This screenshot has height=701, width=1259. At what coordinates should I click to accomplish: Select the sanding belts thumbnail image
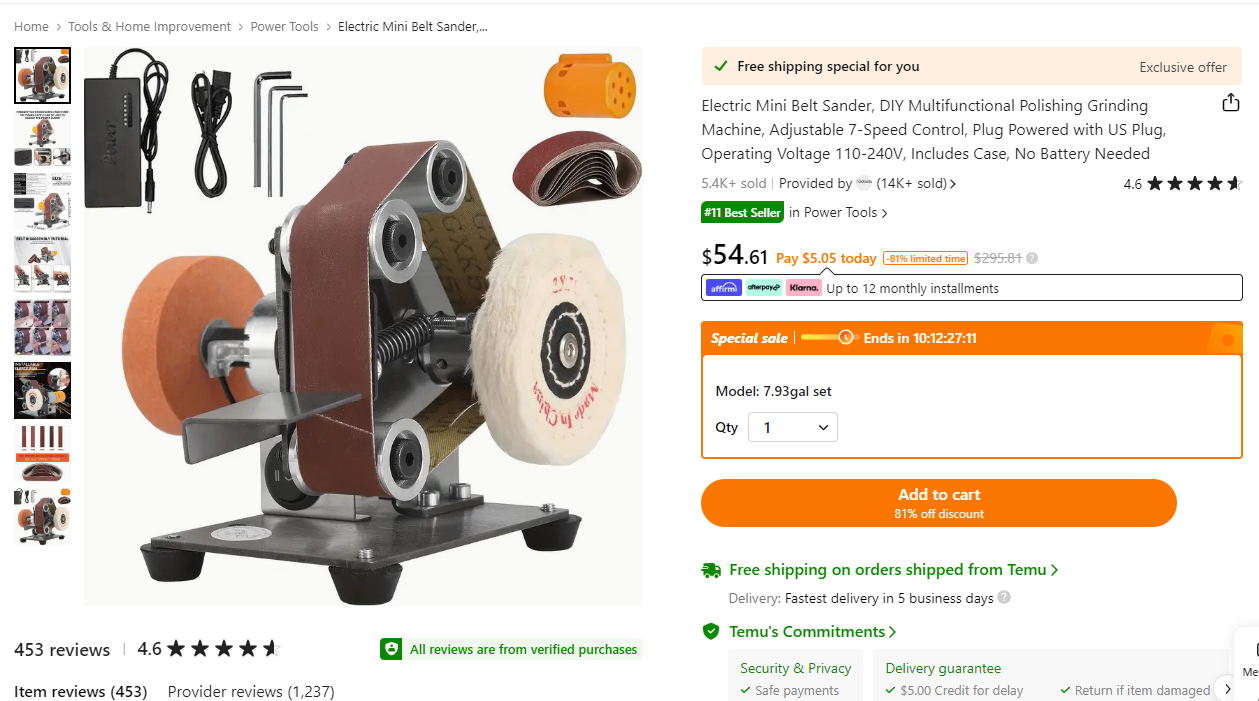[x=42, y=452]
